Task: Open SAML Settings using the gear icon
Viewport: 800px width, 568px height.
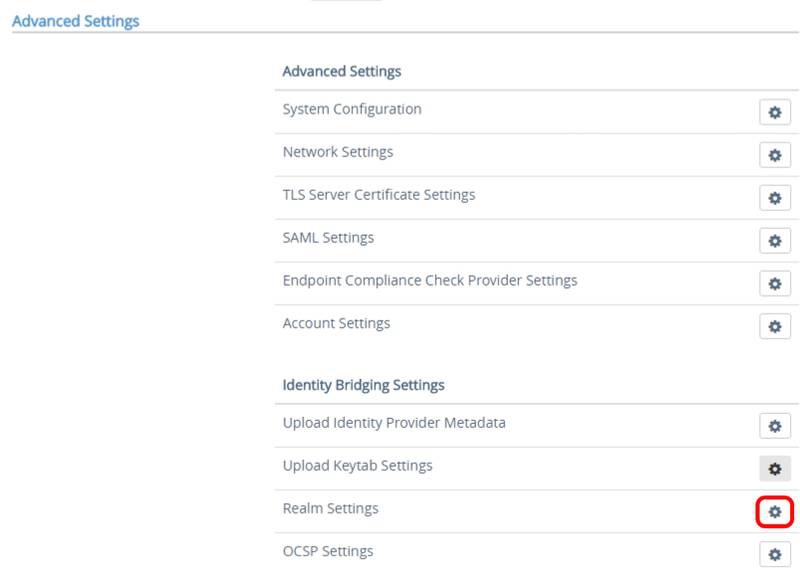Action: pos(774,241)
